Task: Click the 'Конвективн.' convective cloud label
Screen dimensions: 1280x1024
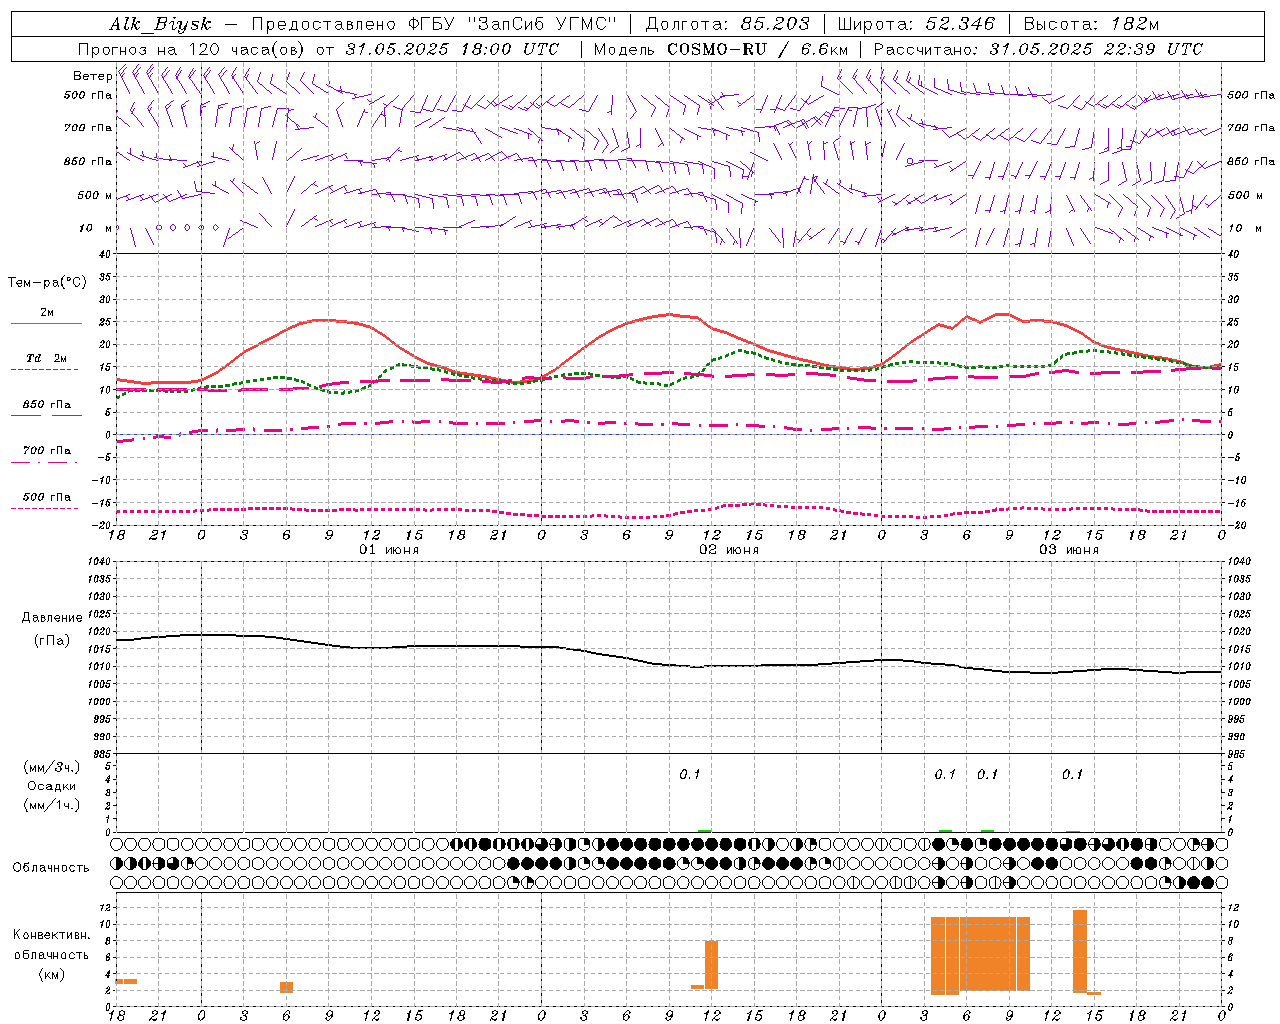Action: pos(52,934)
